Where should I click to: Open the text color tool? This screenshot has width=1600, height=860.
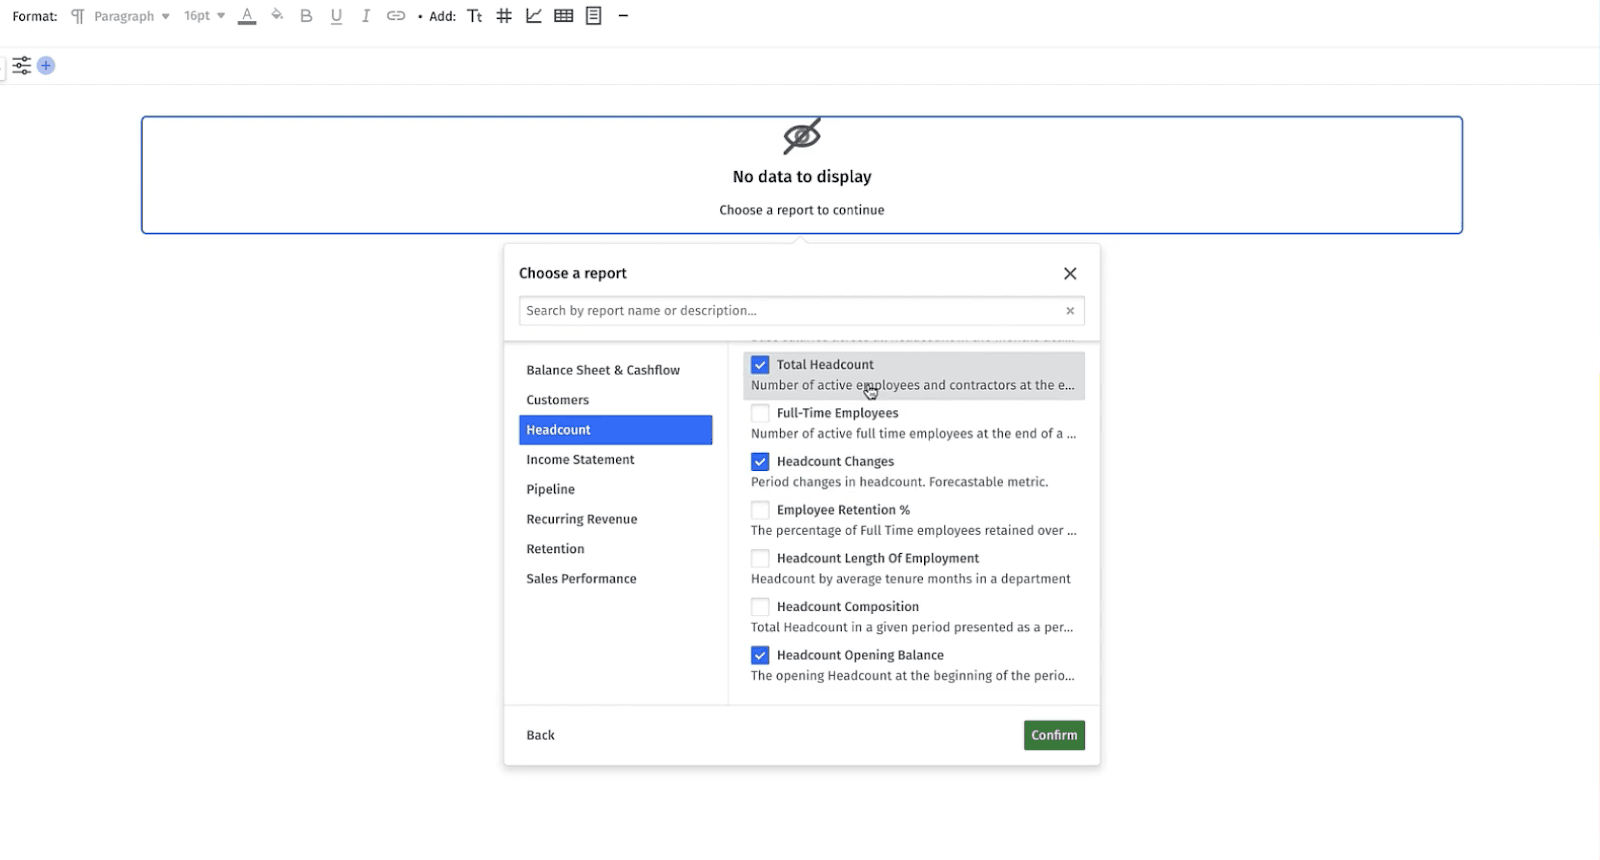pos(247,16)
